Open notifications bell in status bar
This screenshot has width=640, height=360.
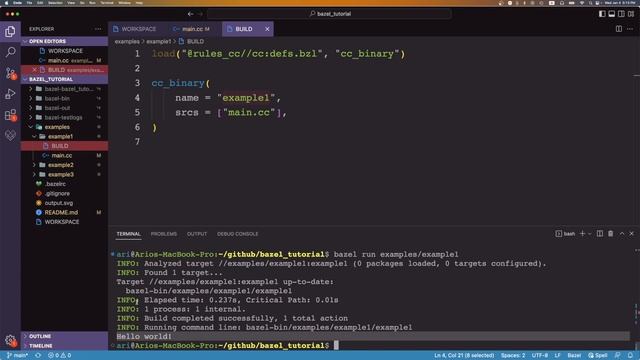click(x=631, y=356)
